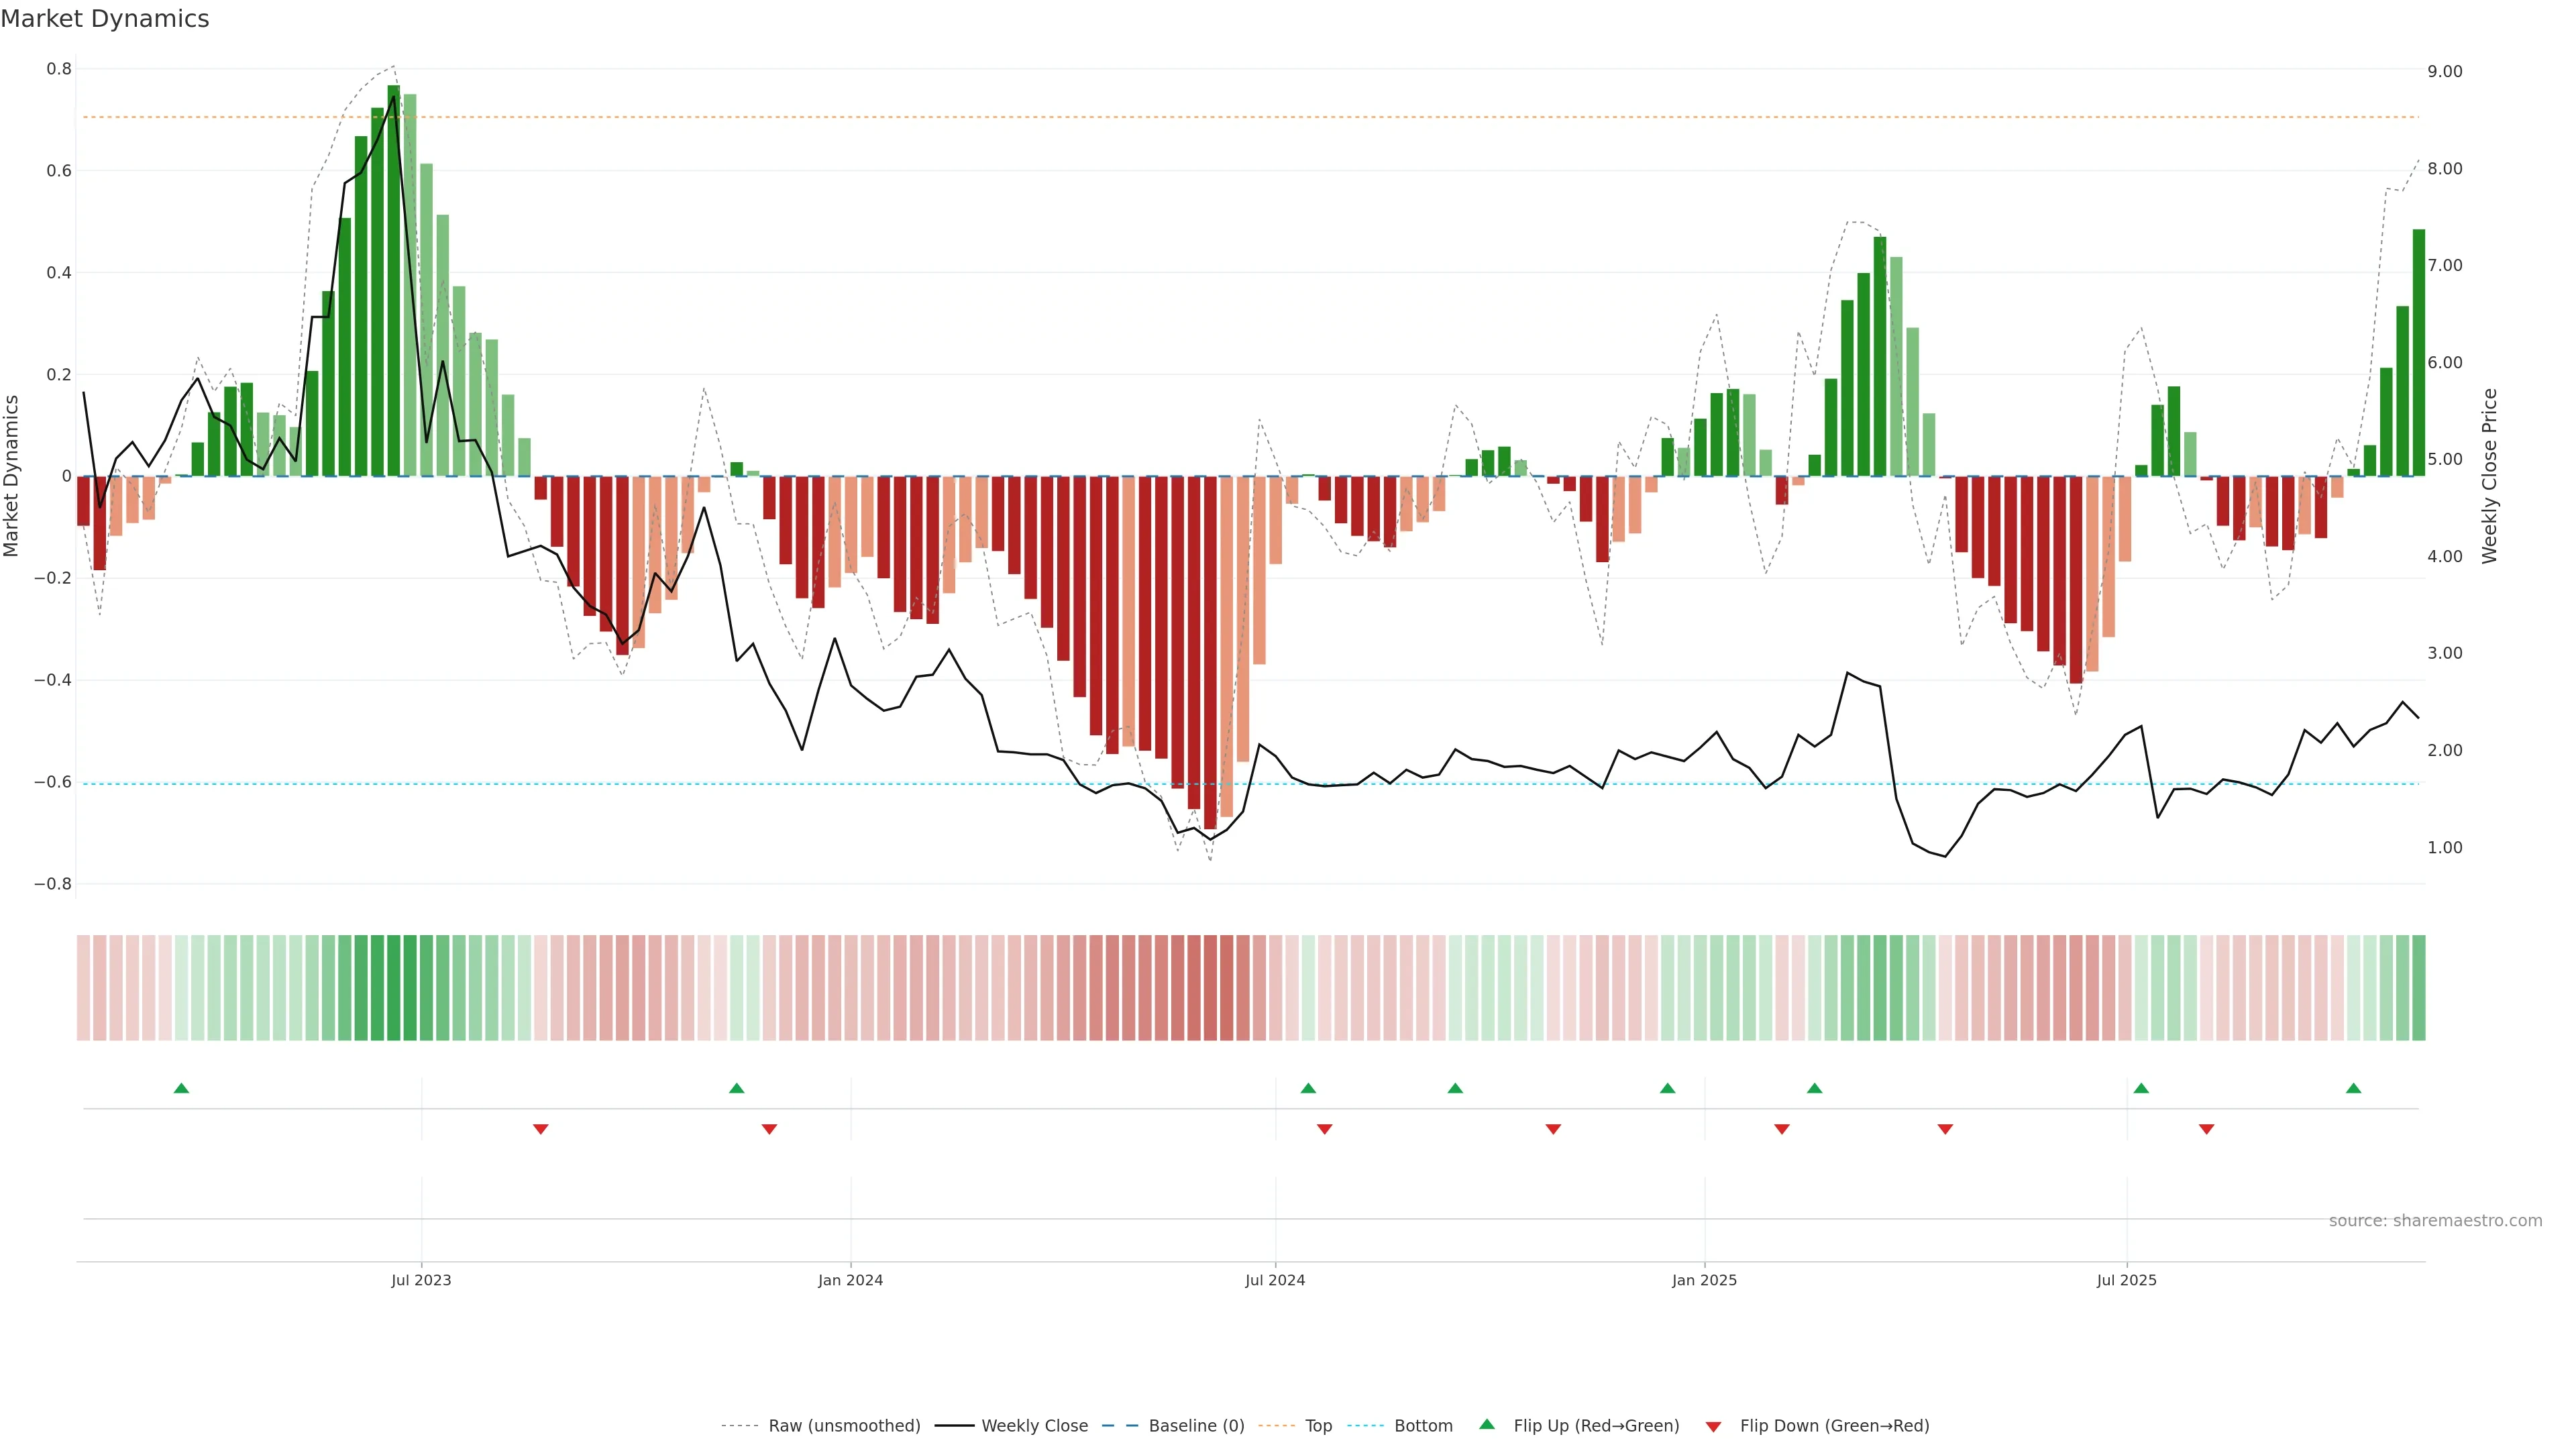Click the Flip Down marker just after Jul 2024
2576x1449 pixels.
click(1324, 1129)
